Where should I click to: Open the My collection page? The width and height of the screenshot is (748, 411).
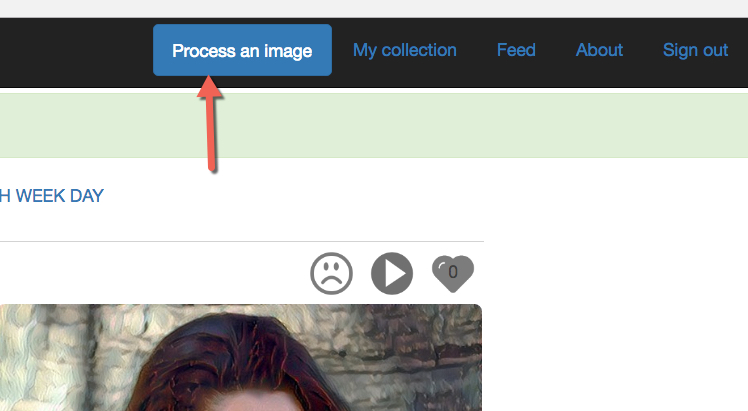pos(404,50)
